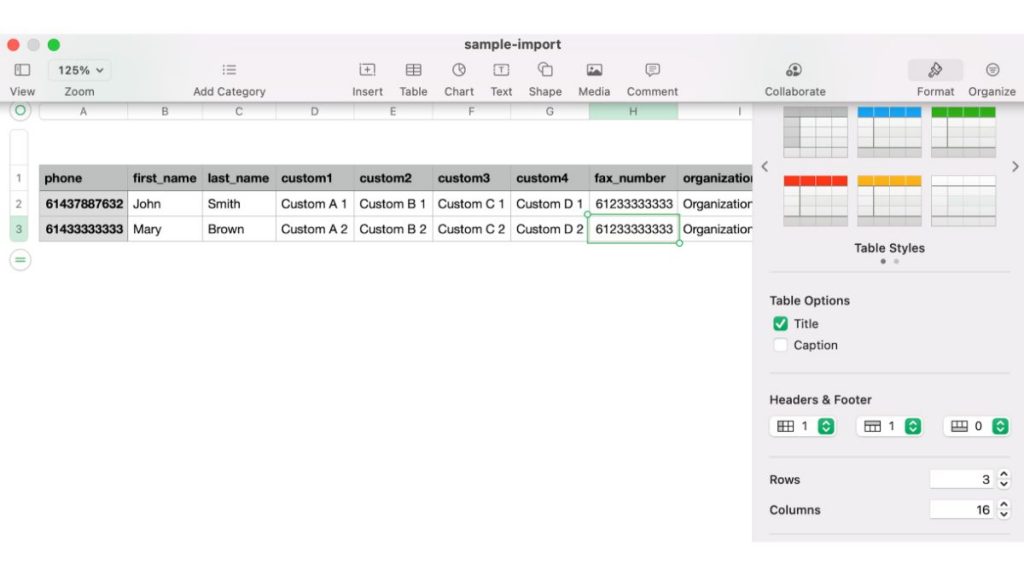Screen dimensions: 1024x576
Task: Enable the Caption checkbox
Action: pos(780,345)
